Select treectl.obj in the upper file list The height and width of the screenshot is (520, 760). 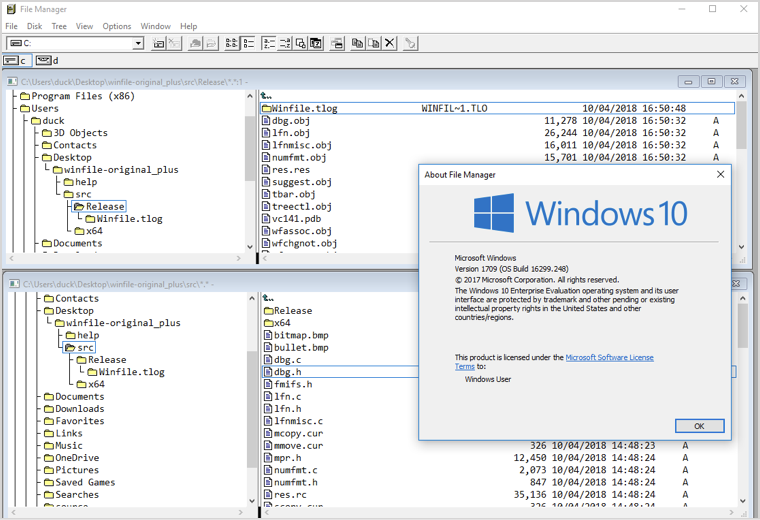297,207
